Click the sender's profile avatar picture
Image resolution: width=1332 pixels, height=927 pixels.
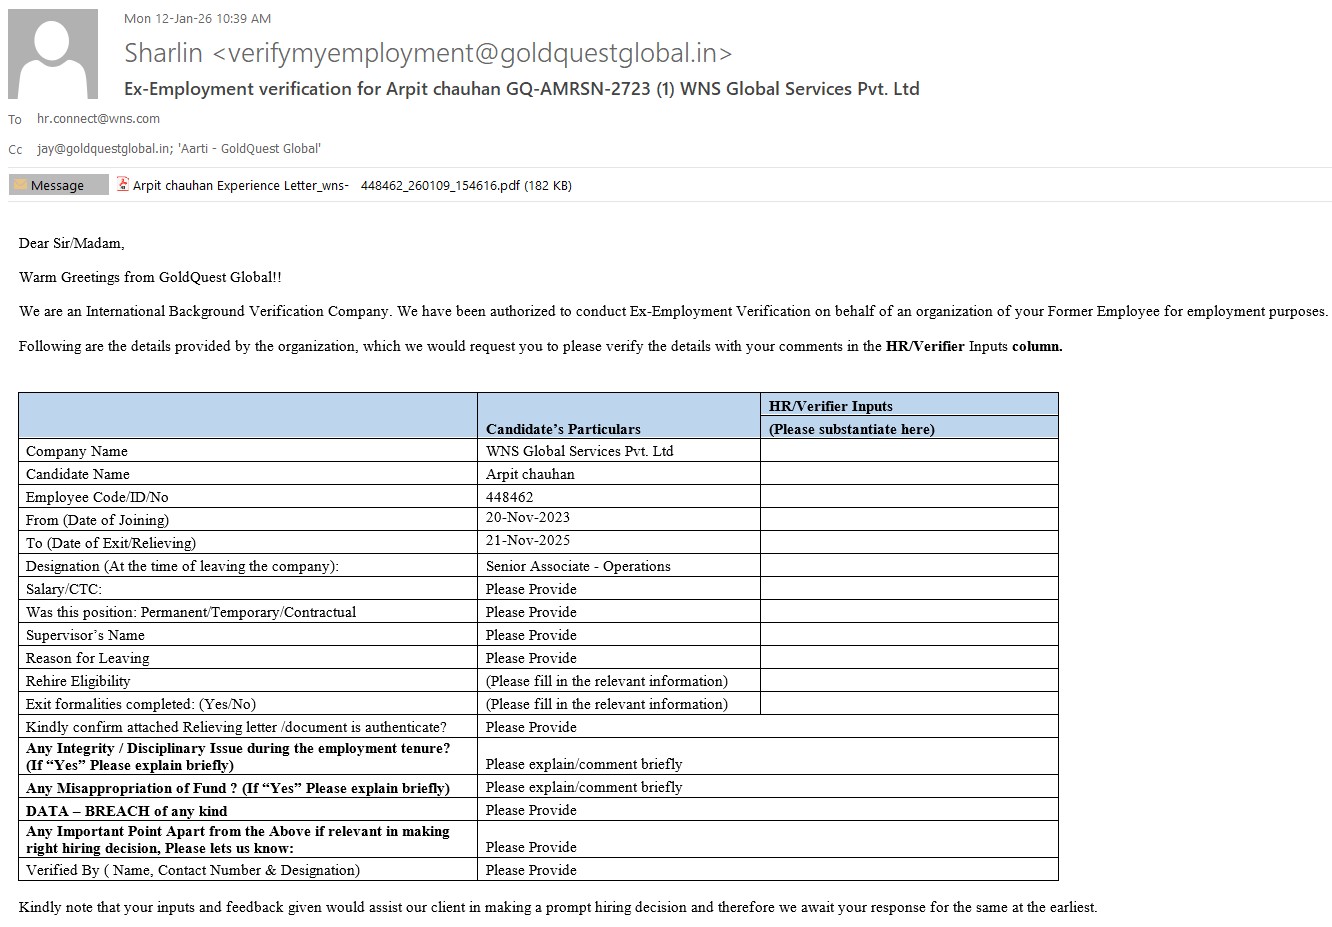53,54
